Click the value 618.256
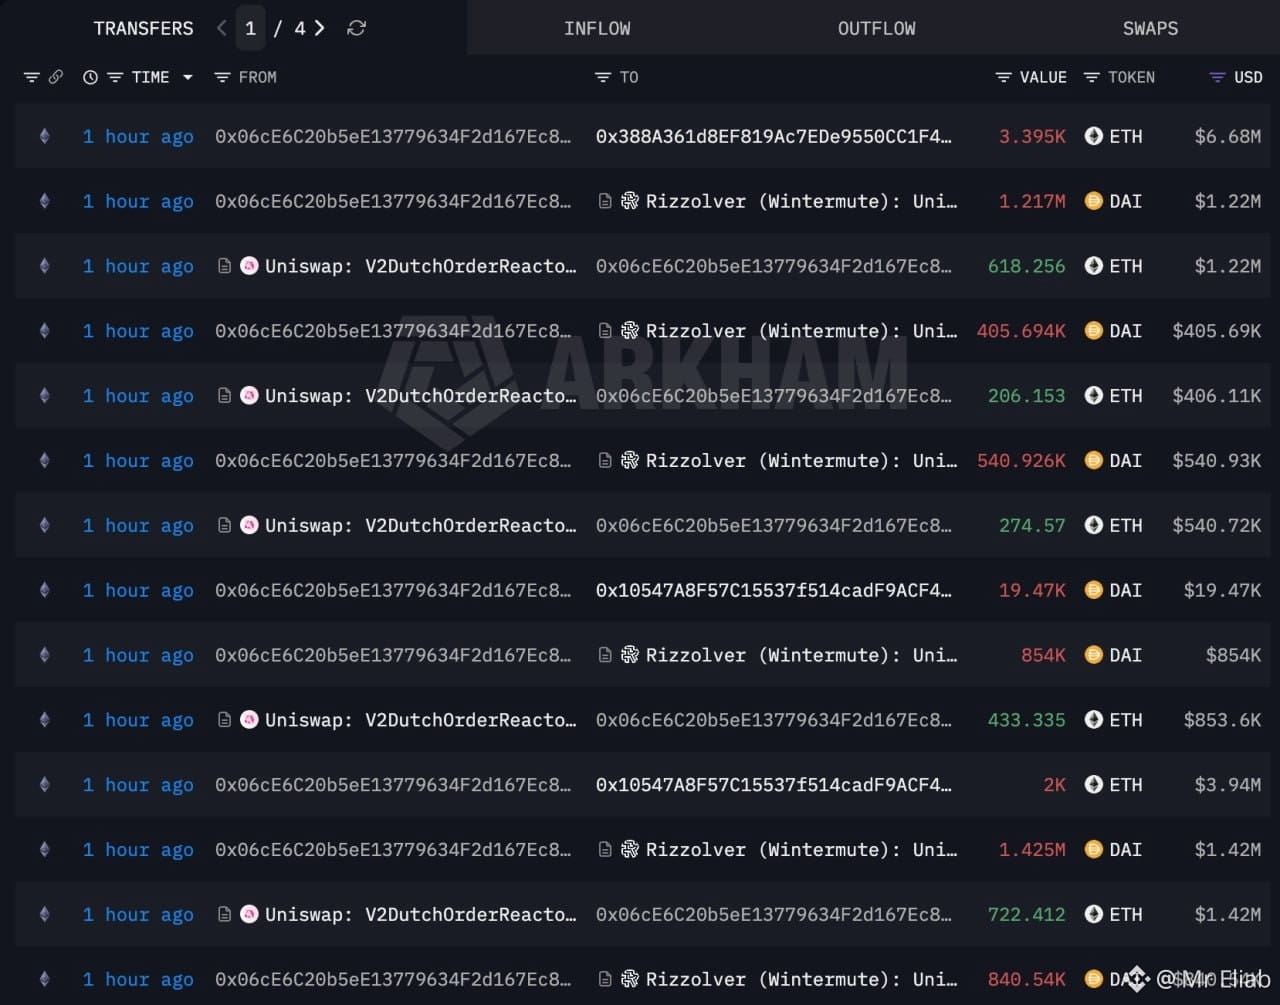 (1027, 266)
